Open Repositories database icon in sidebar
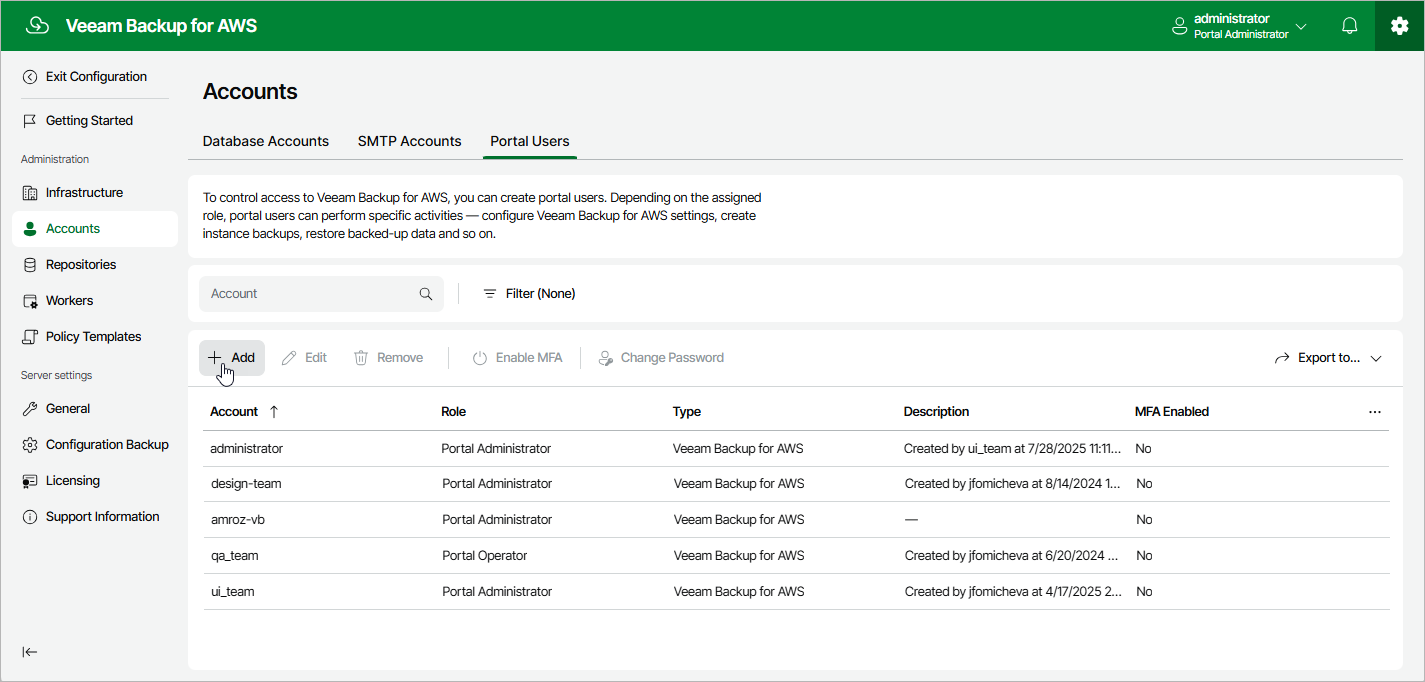The height and width of the screenshot is (682, 1425). click(30, 265)
